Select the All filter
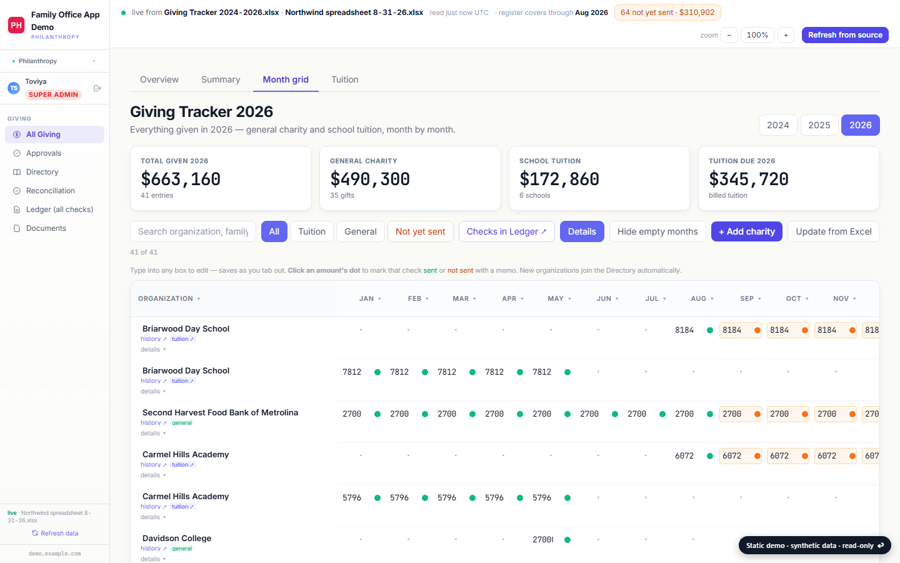900x563 pixels. click(x=274, y=231)
